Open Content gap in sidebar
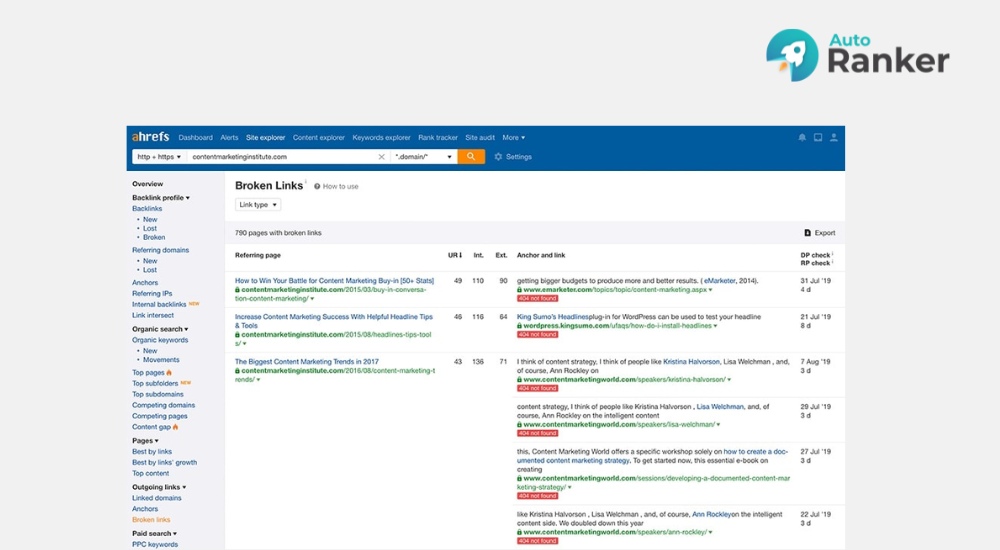The image size is (1000, 550). 151,427
